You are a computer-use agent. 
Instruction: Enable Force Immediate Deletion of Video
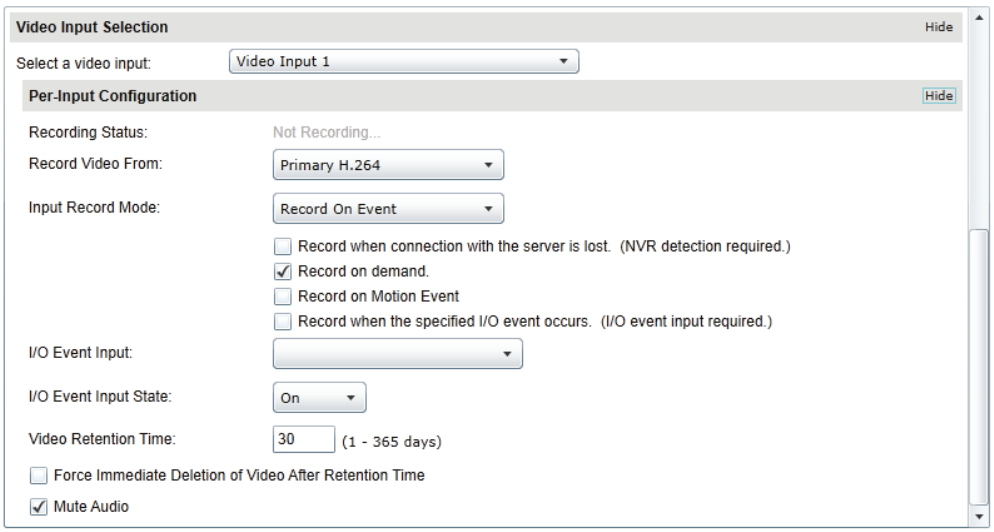point(38,476)
